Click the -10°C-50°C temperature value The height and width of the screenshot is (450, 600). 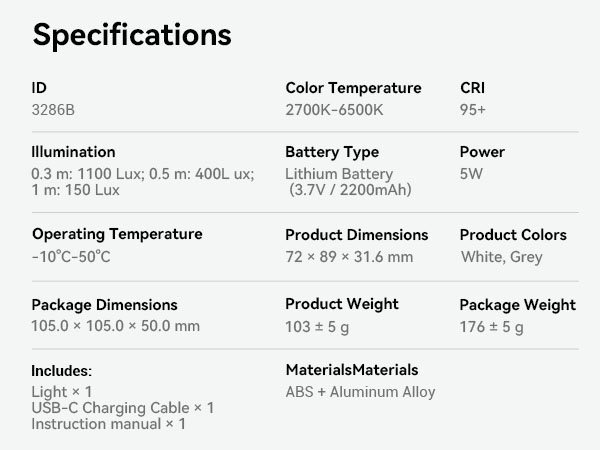(71, 257)
